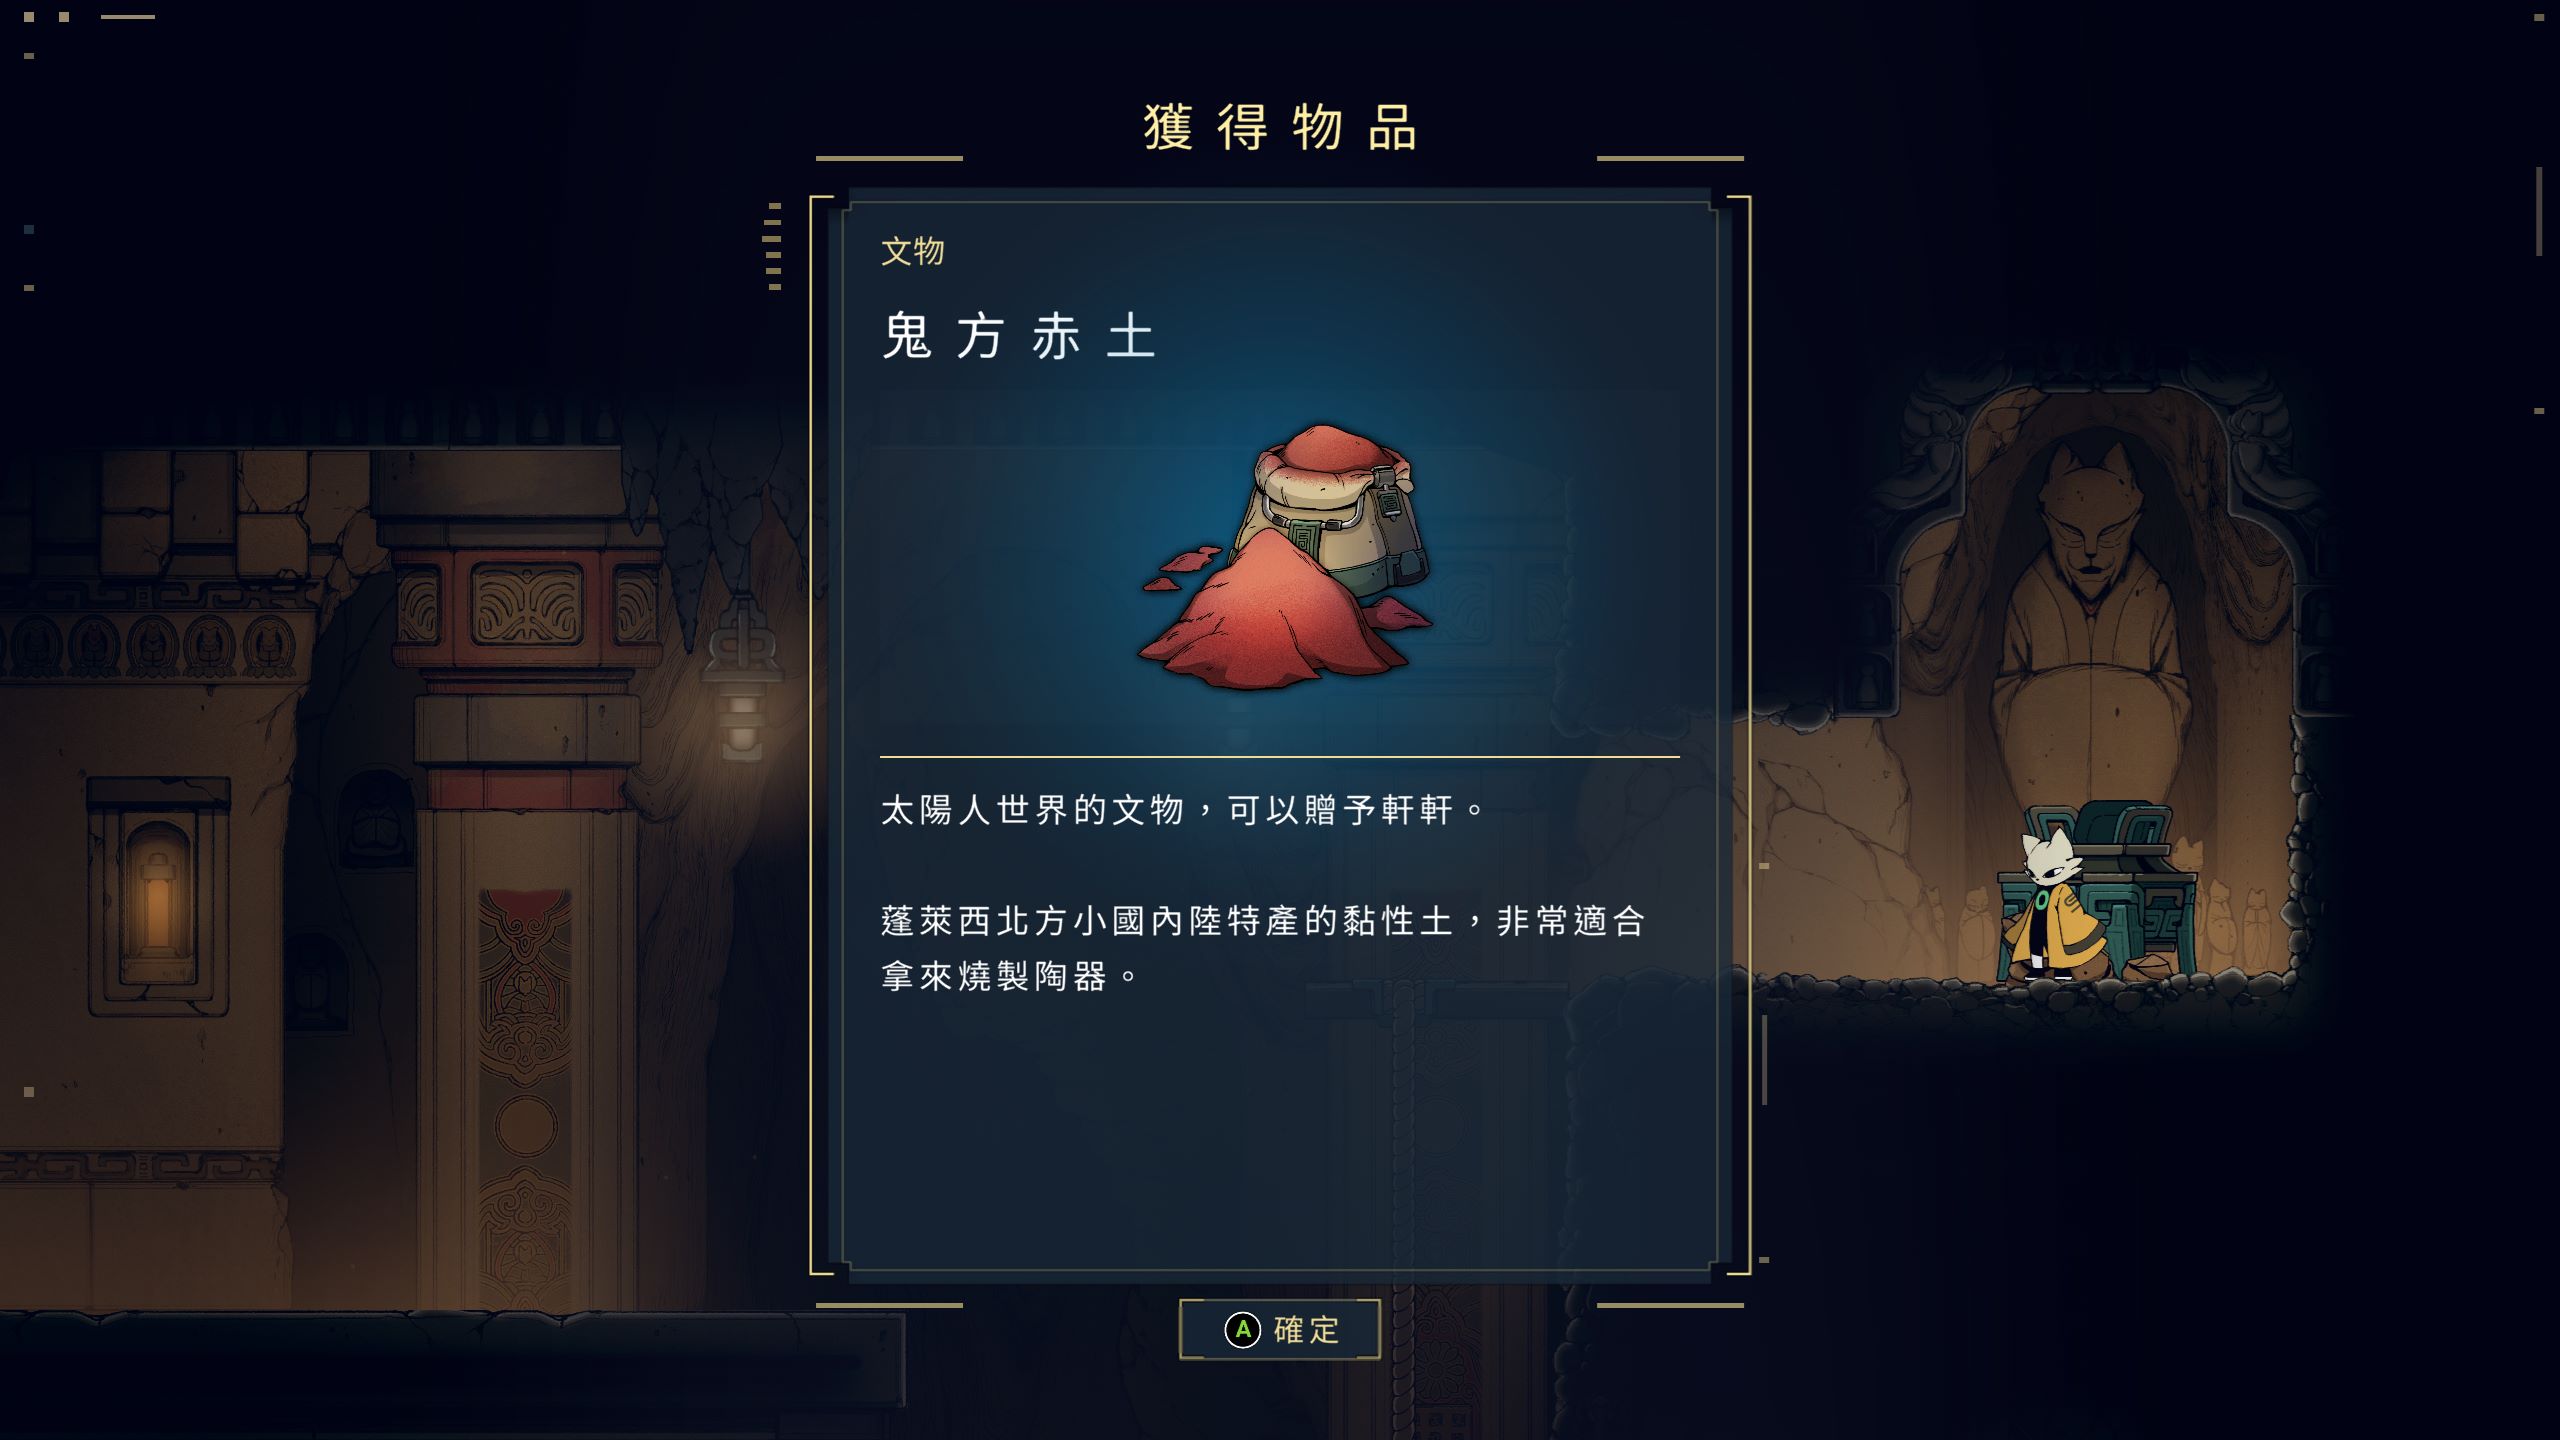The image size is (2560, 1440).
Task: Click the vertical bar at right screen edge
Action: pos(2539,211)
